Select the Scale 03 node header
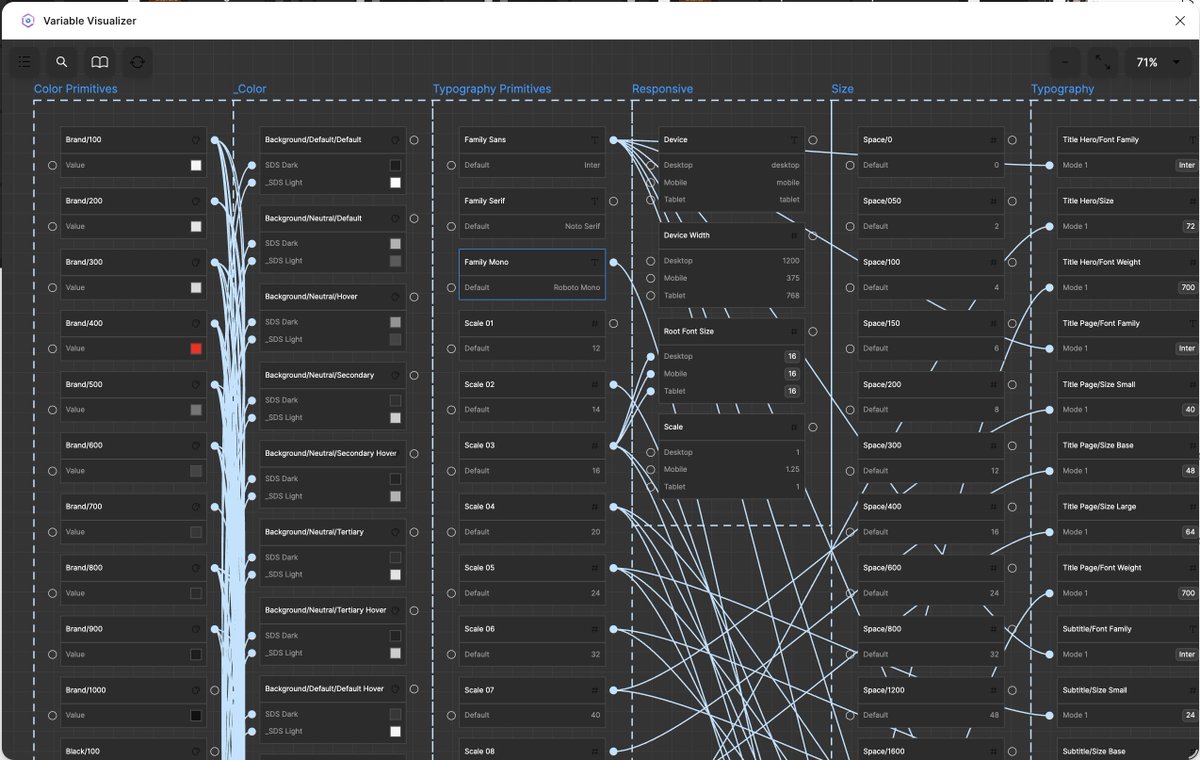This screenshot has height=760, width=1200. coord(532,446)
